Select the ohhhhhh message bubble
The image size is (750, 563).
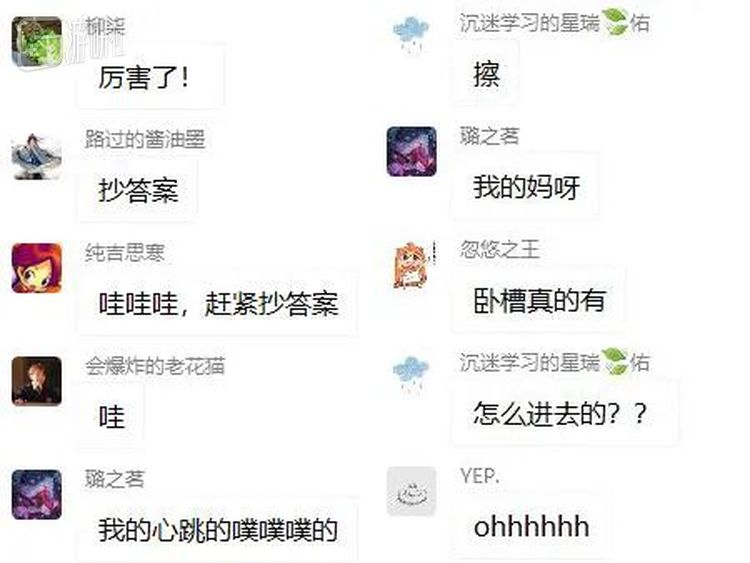[531, 527]
